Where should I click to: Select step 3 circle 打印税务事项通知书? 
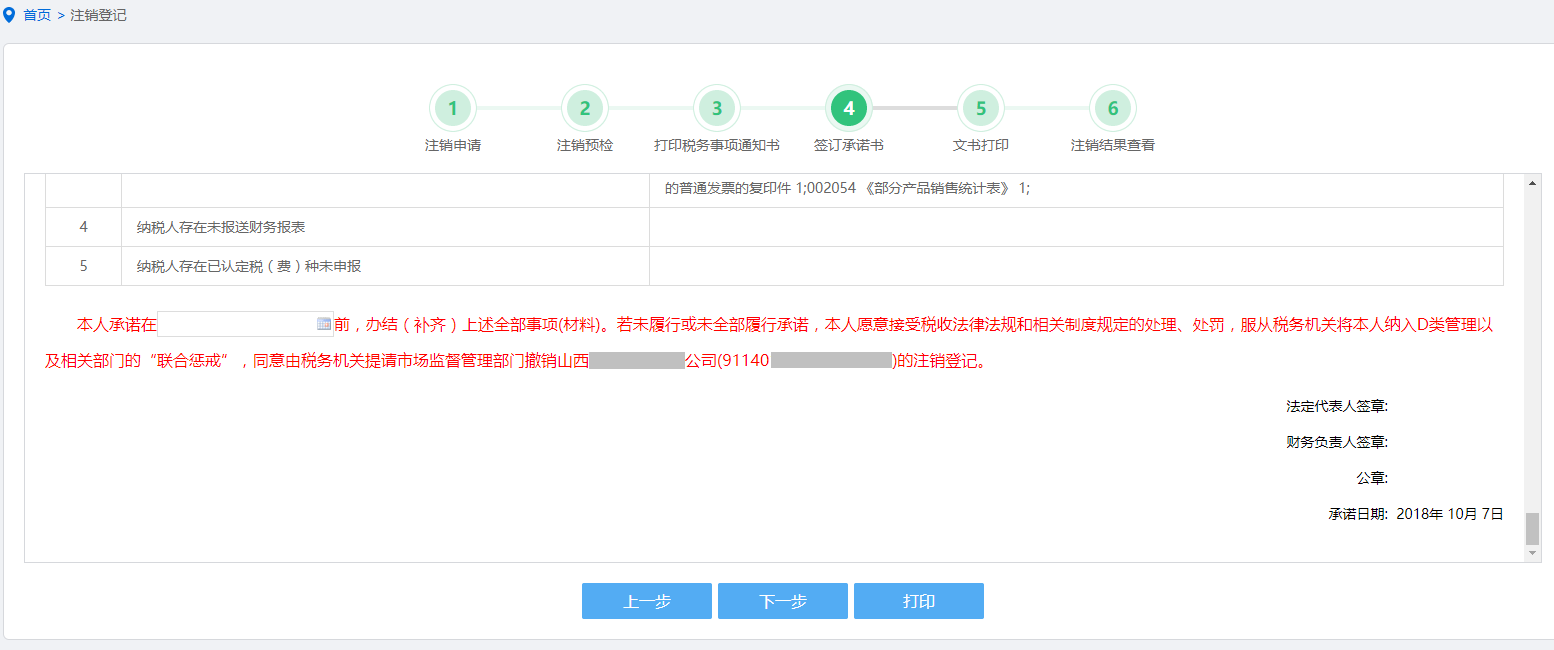pos(717,108)
